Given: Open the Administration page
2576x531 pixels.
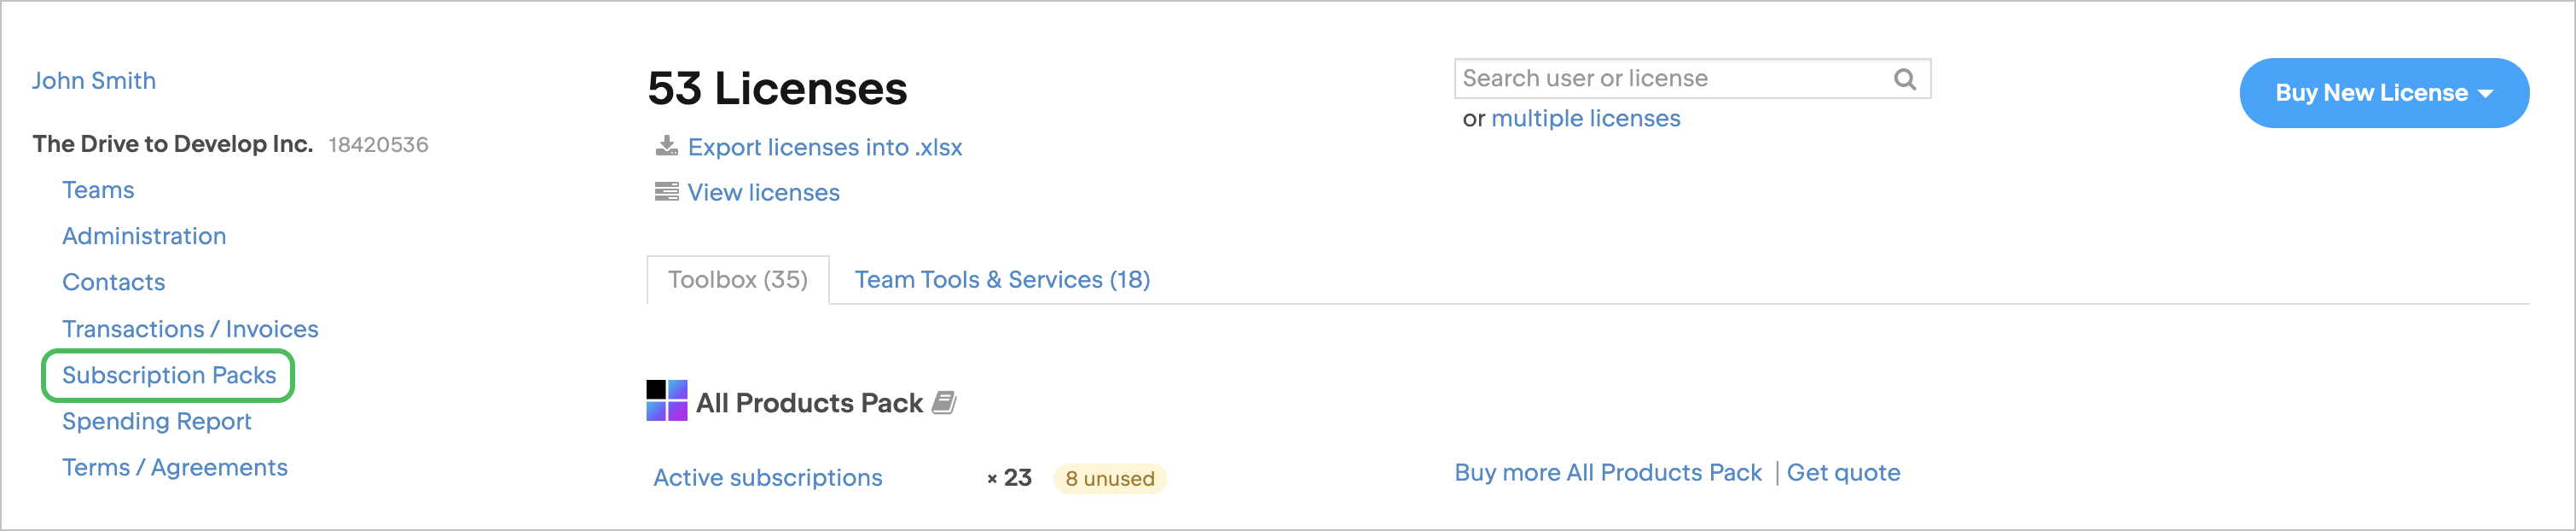Looking at the screenshot, I should pyautogui.click(x=144, y=236).
